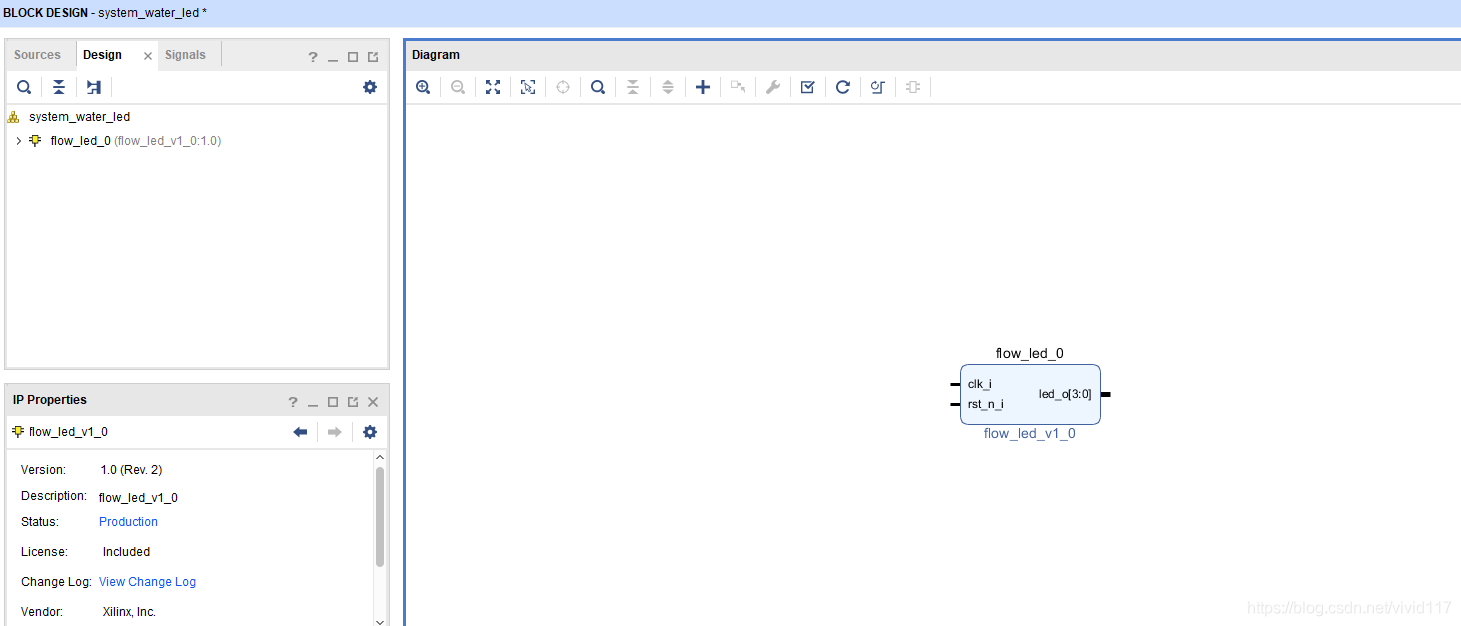Float the Design panel
The image size is (1461, 626).
pos(373,57)
